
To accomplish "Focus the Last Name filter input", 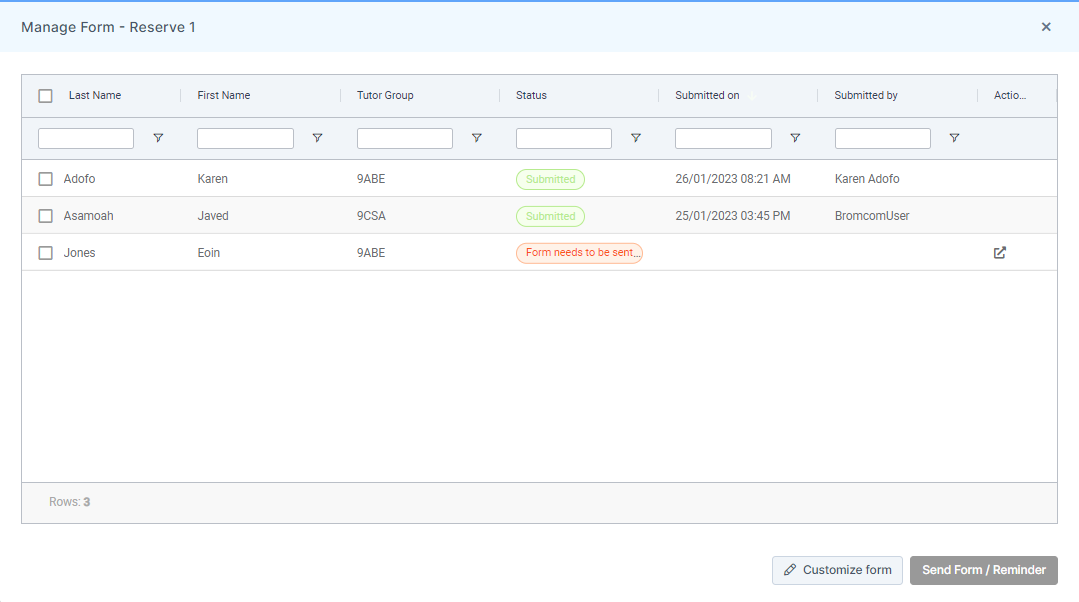I will (x=86, y=138).
